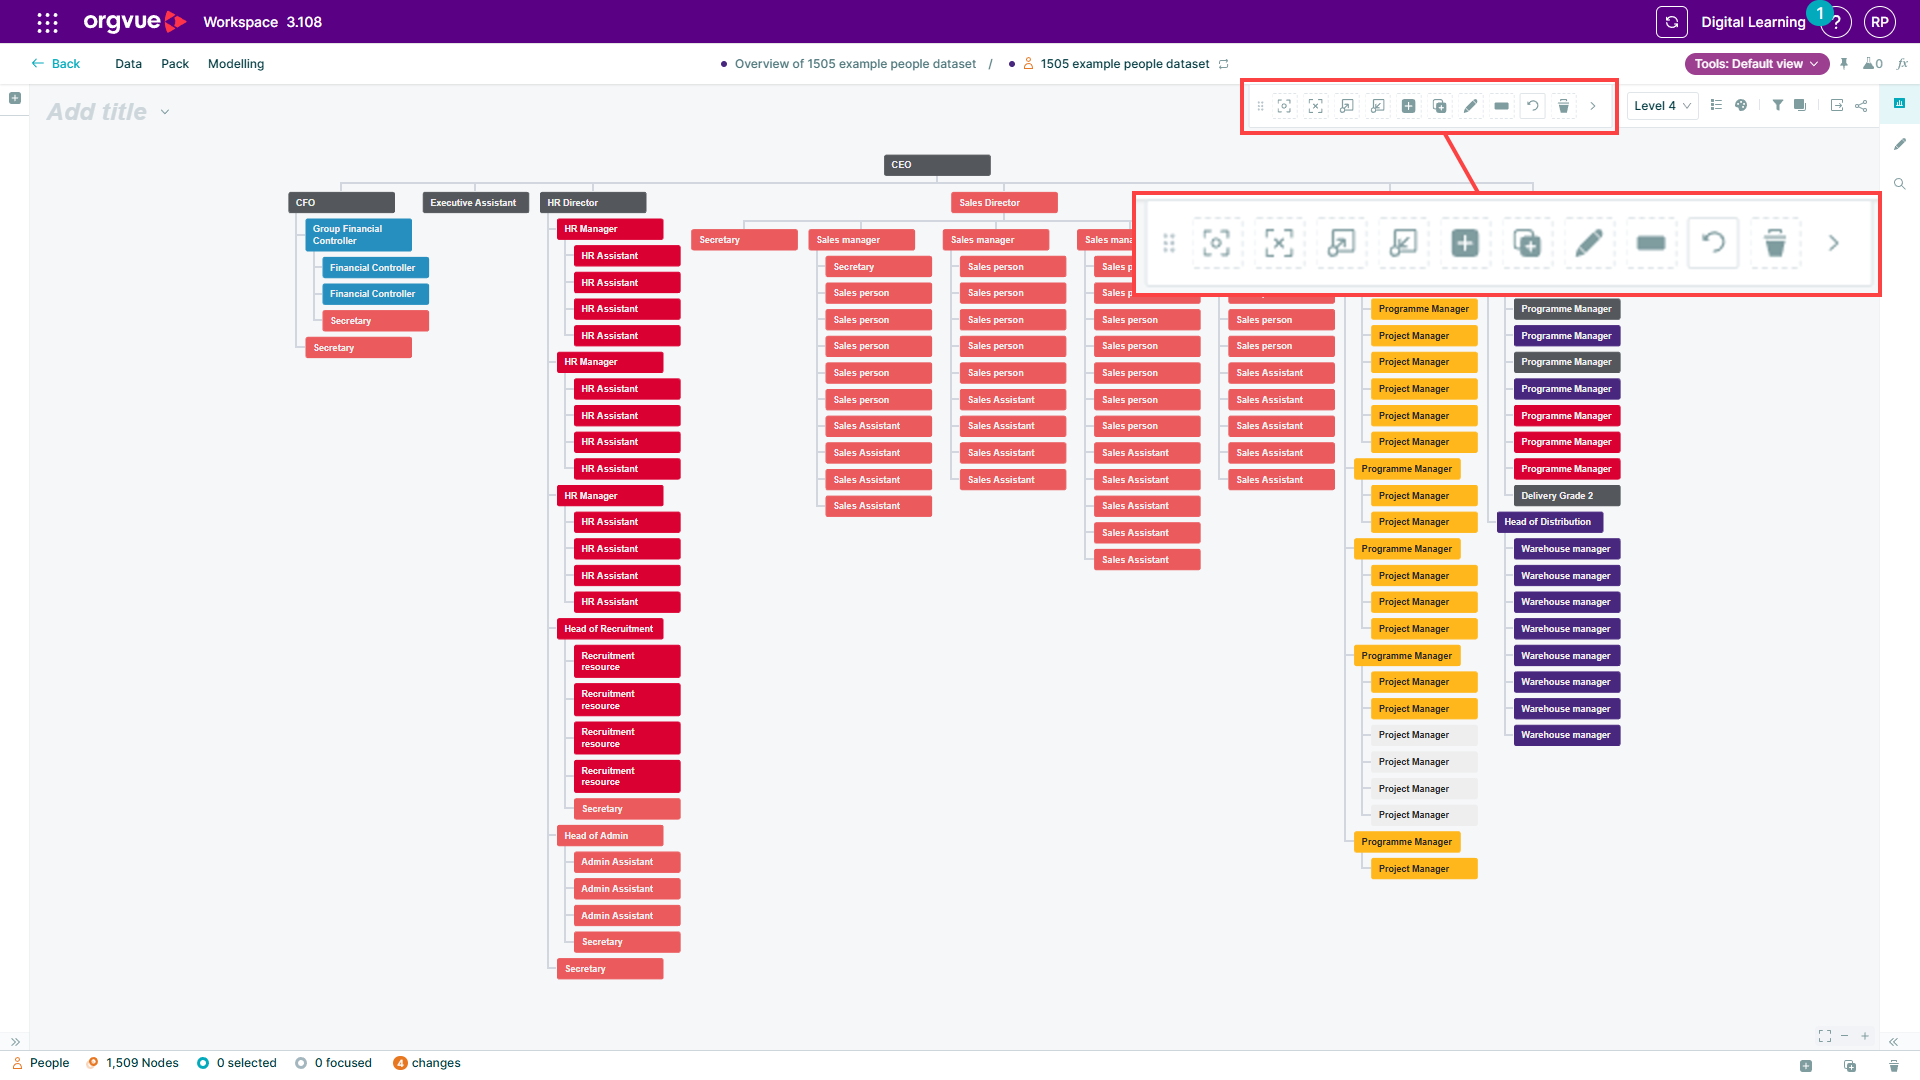Select the pencil edit tool
The width and height of the screenshot is (1920, 1080).
[x=1470, y=106]
